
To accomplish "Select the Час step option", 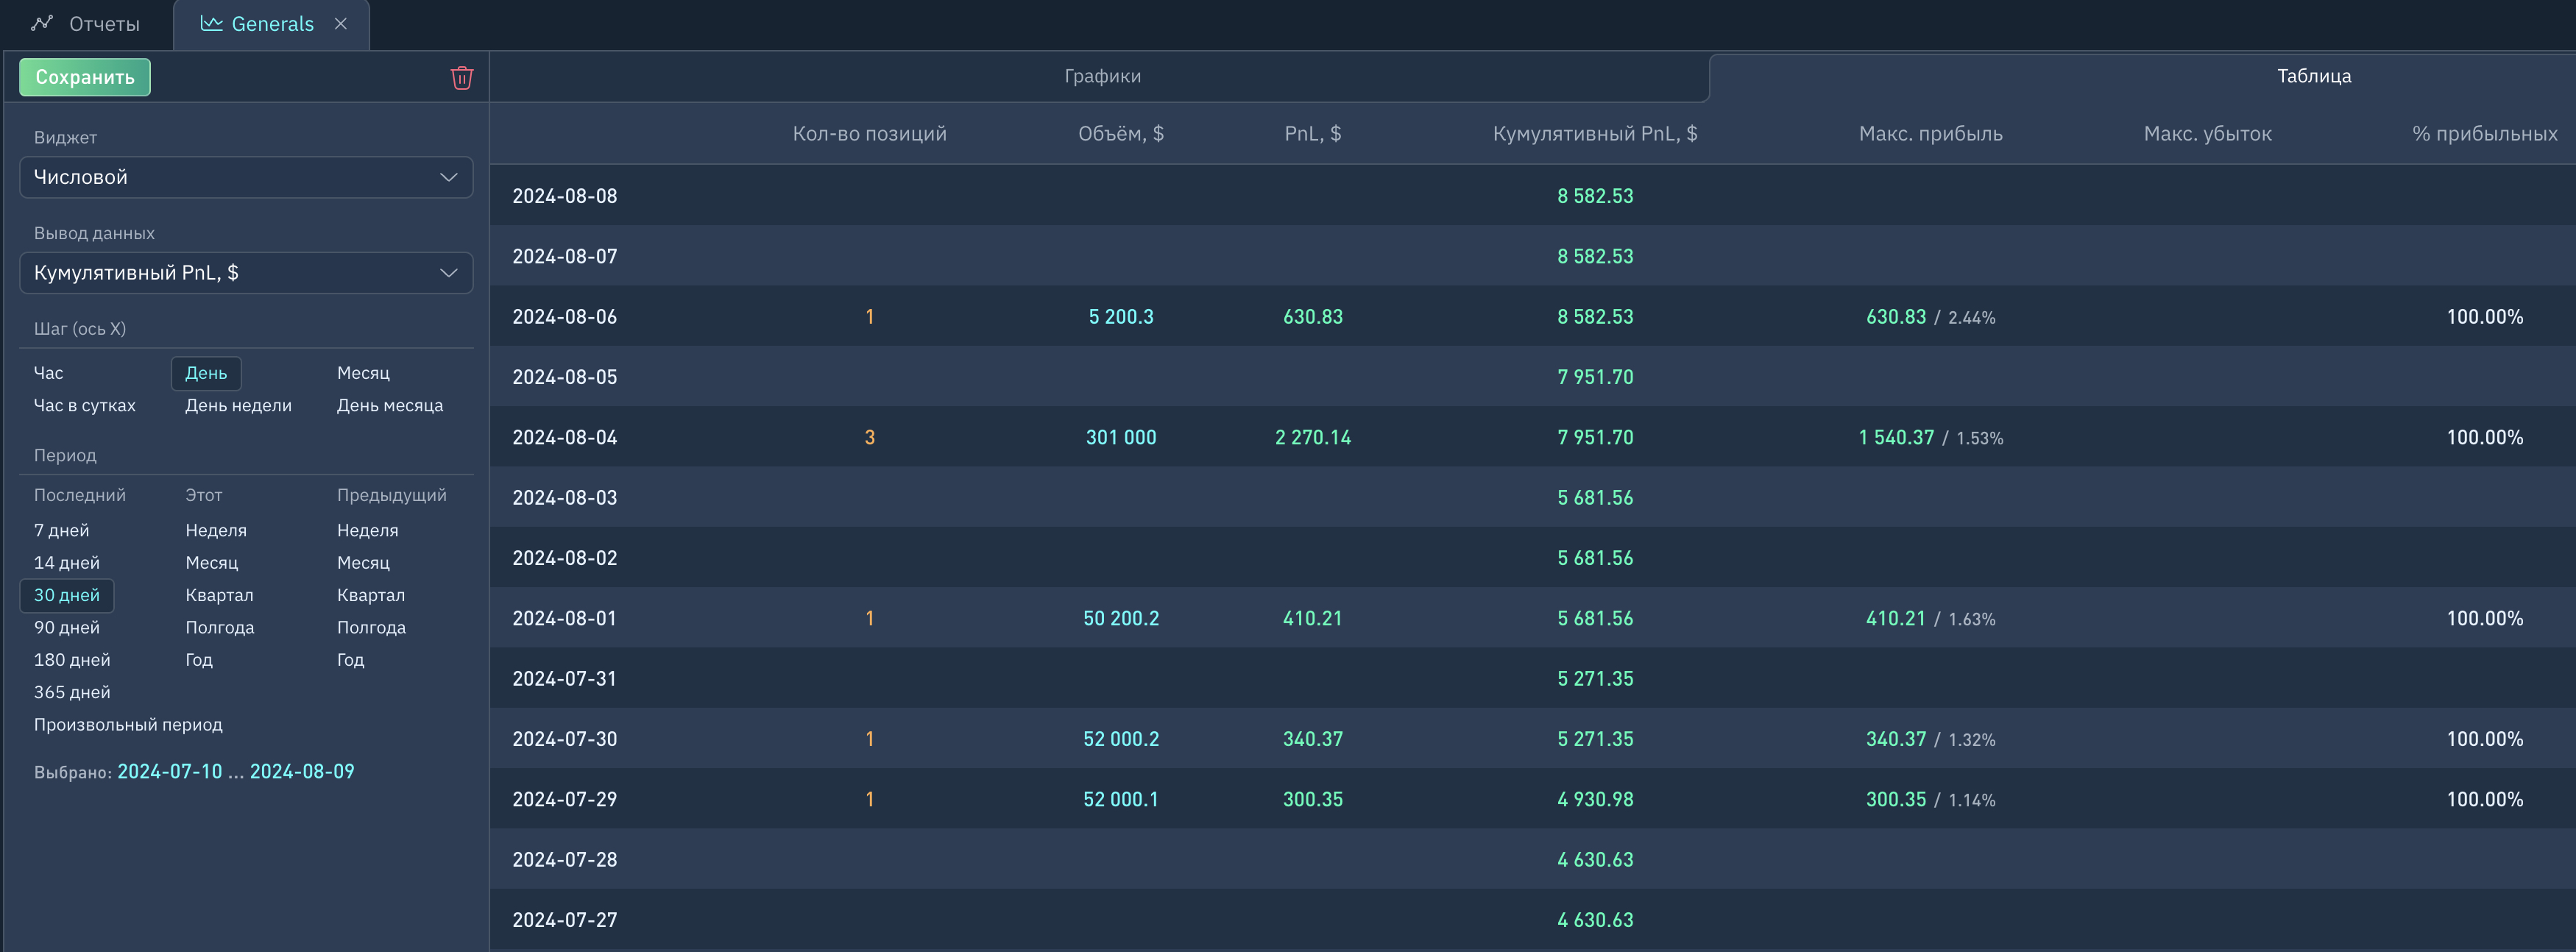I will tap(48, 373).
